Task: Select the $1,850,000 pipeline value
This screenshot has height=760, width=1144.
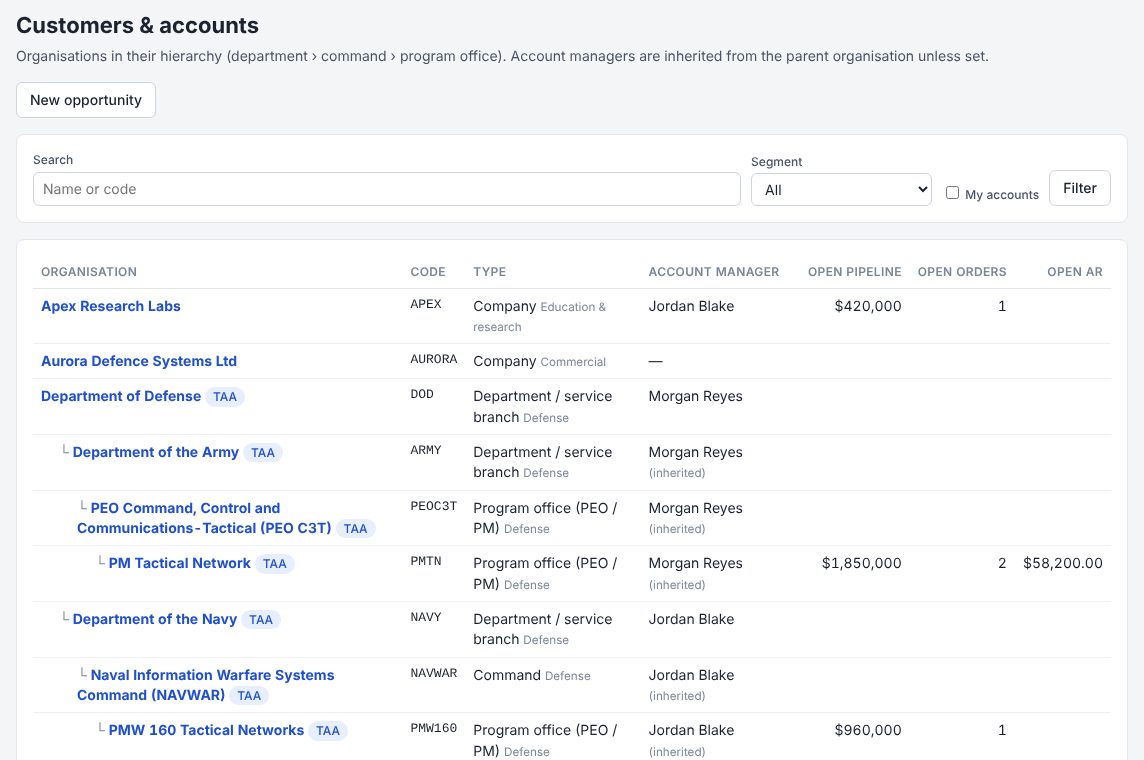Action: [862, 563]
